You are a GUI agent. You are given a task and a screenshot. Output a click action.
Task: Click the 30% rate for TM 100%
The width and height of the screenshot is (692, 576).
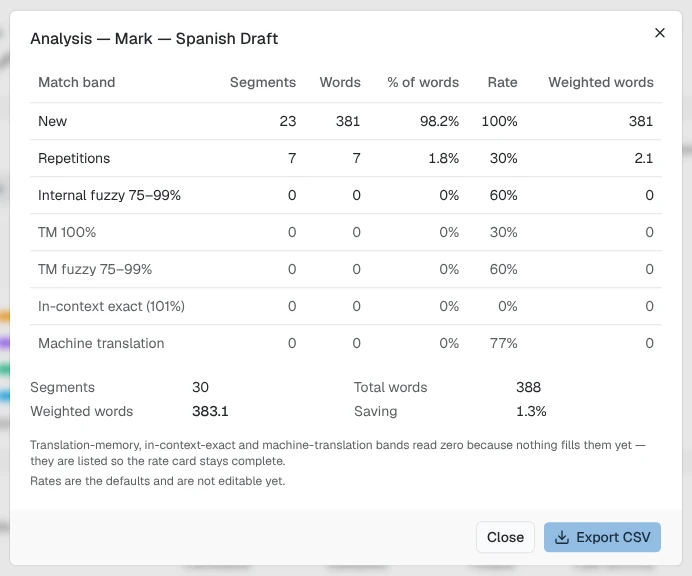pyautogui.click(x=504, y=232)
